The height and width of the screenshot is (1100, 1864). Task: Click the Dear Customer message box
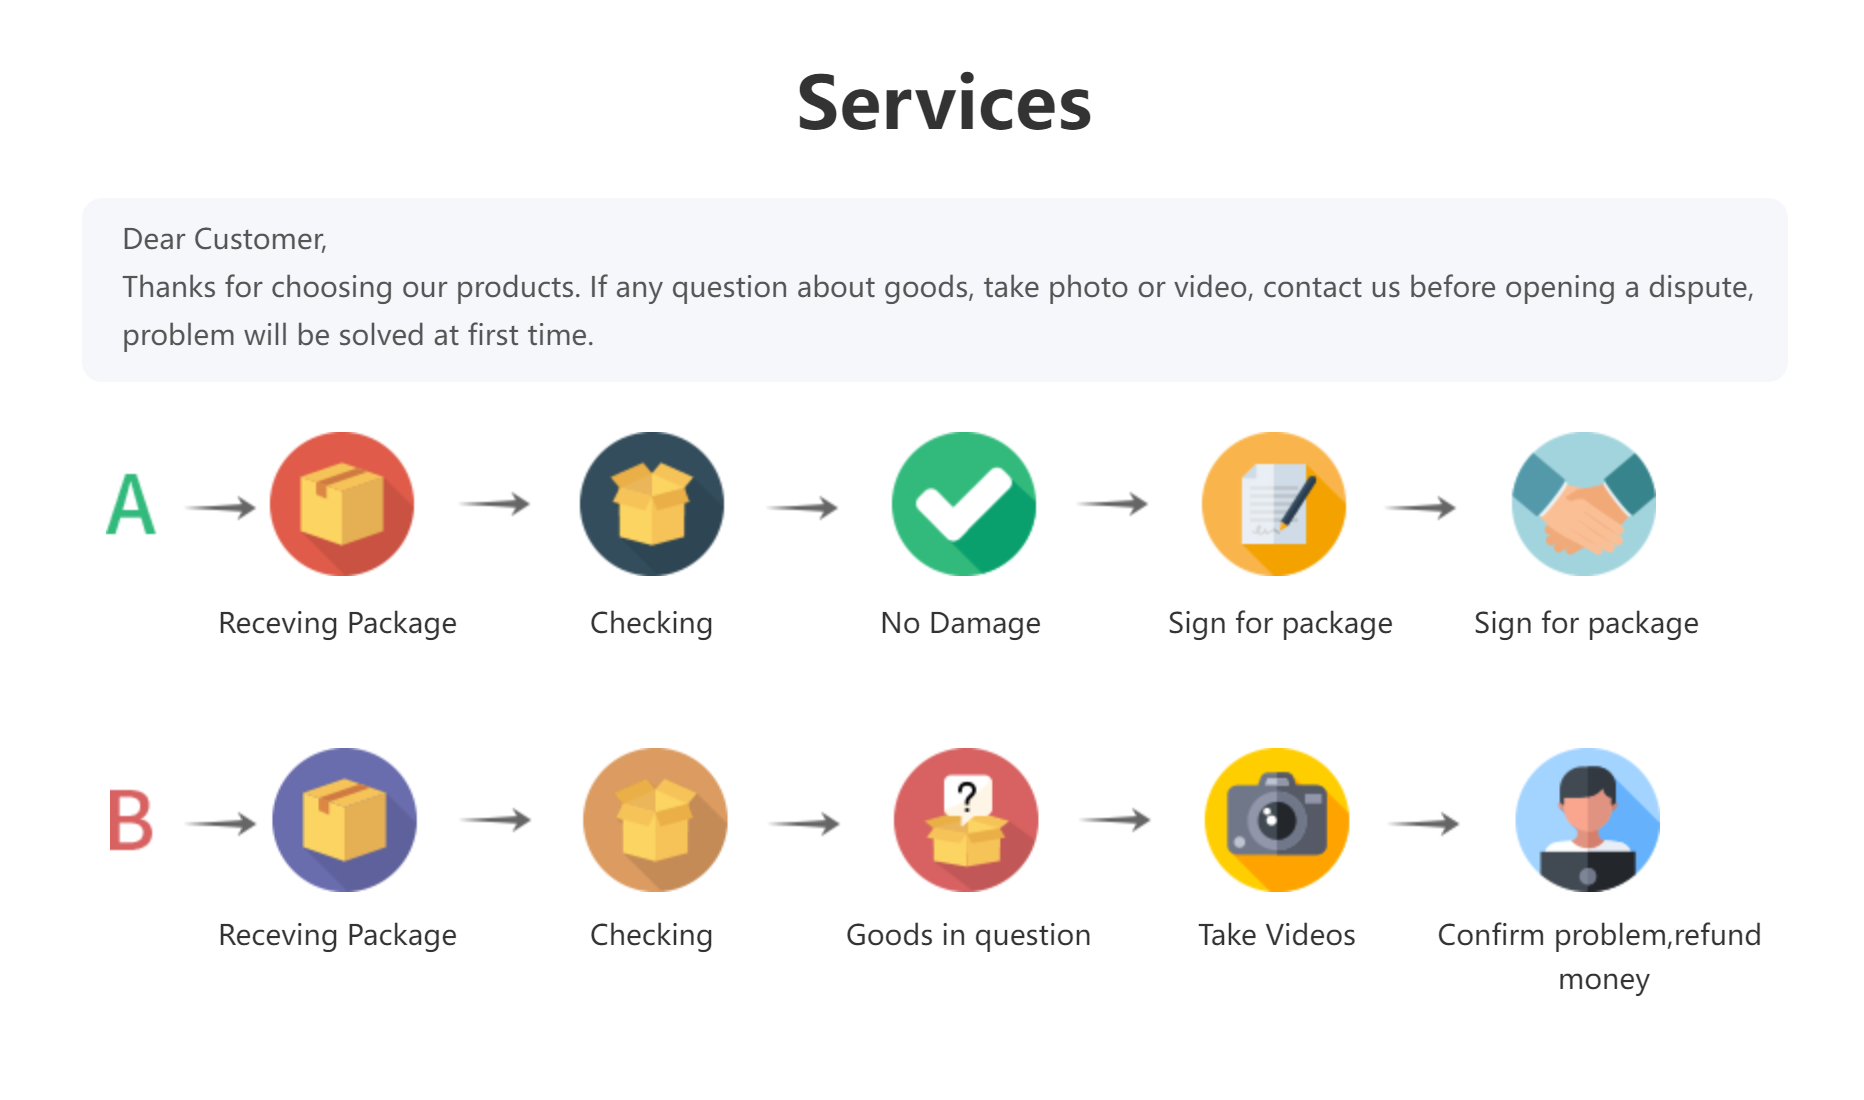[934, 289]
